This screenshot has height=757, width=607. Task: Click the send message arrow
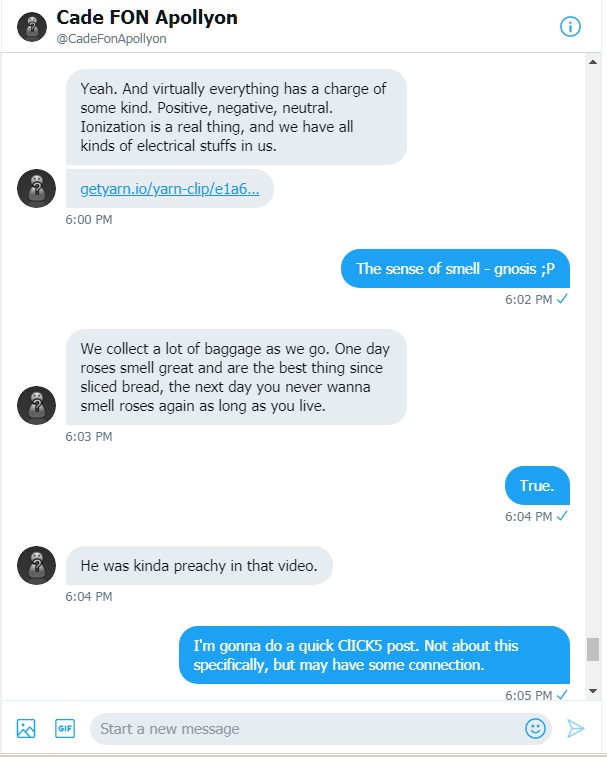point(576,728)
